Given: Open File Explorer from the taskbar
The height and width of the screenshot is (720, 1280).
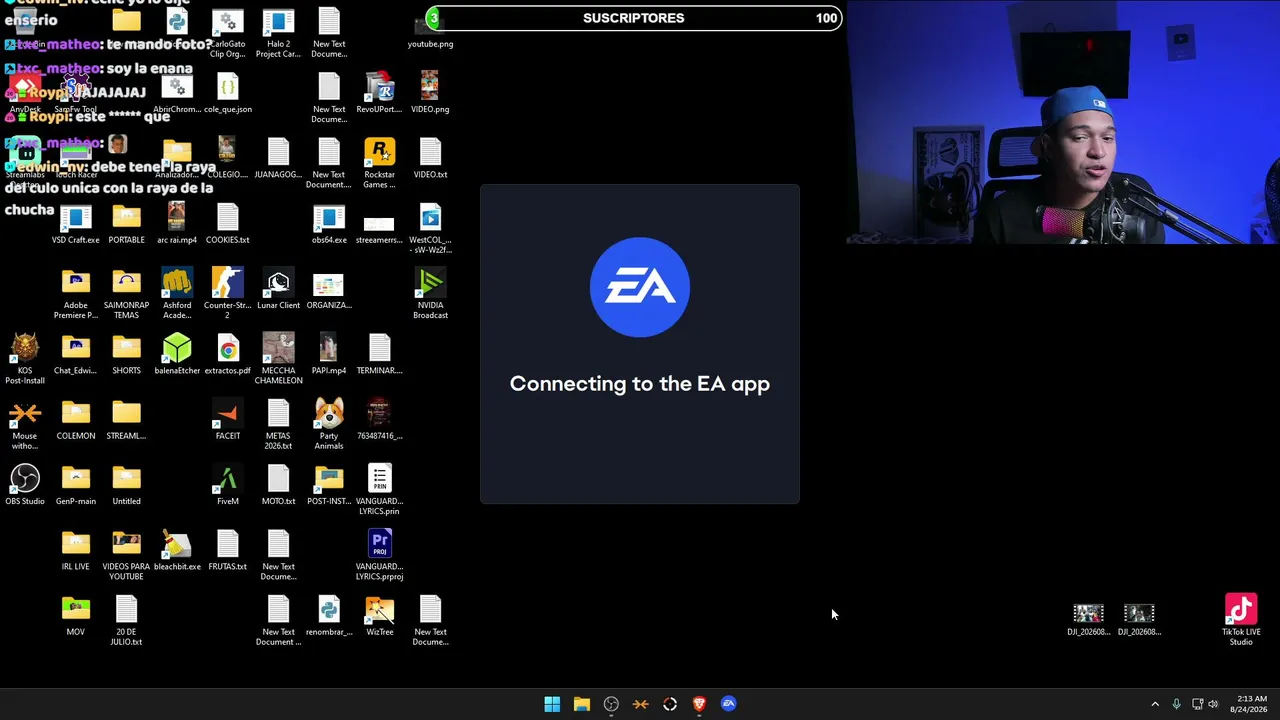Looking at the screenshot, I should (x=582, y=704).
